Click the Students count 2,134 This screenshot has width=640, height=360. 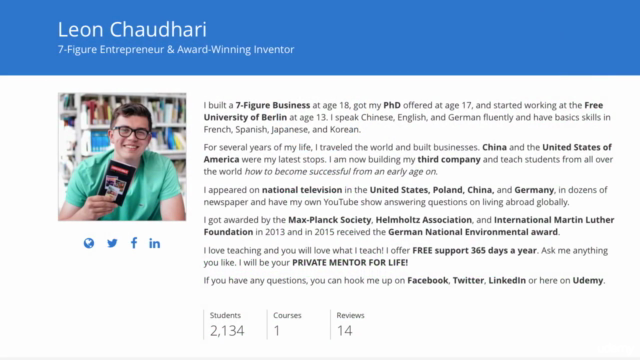(x=227, y=331)
